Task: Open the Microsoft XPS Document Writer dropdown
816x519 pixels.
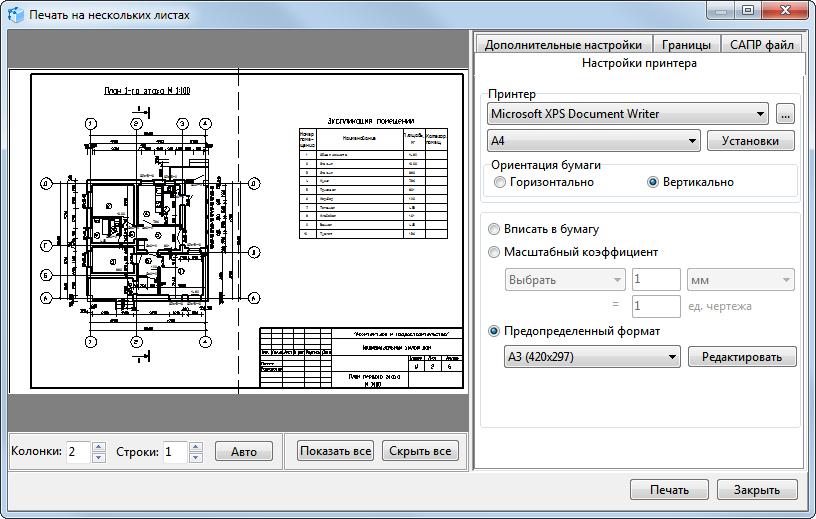Action: tap(627, 114)
